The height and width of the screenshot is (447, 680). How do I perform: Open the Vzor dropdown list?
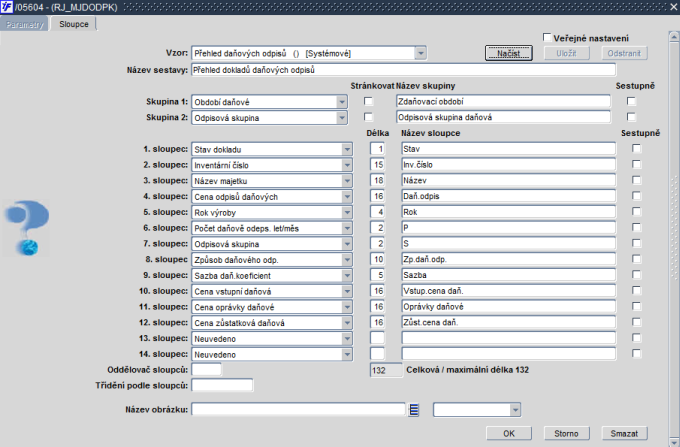click(420, 53)
